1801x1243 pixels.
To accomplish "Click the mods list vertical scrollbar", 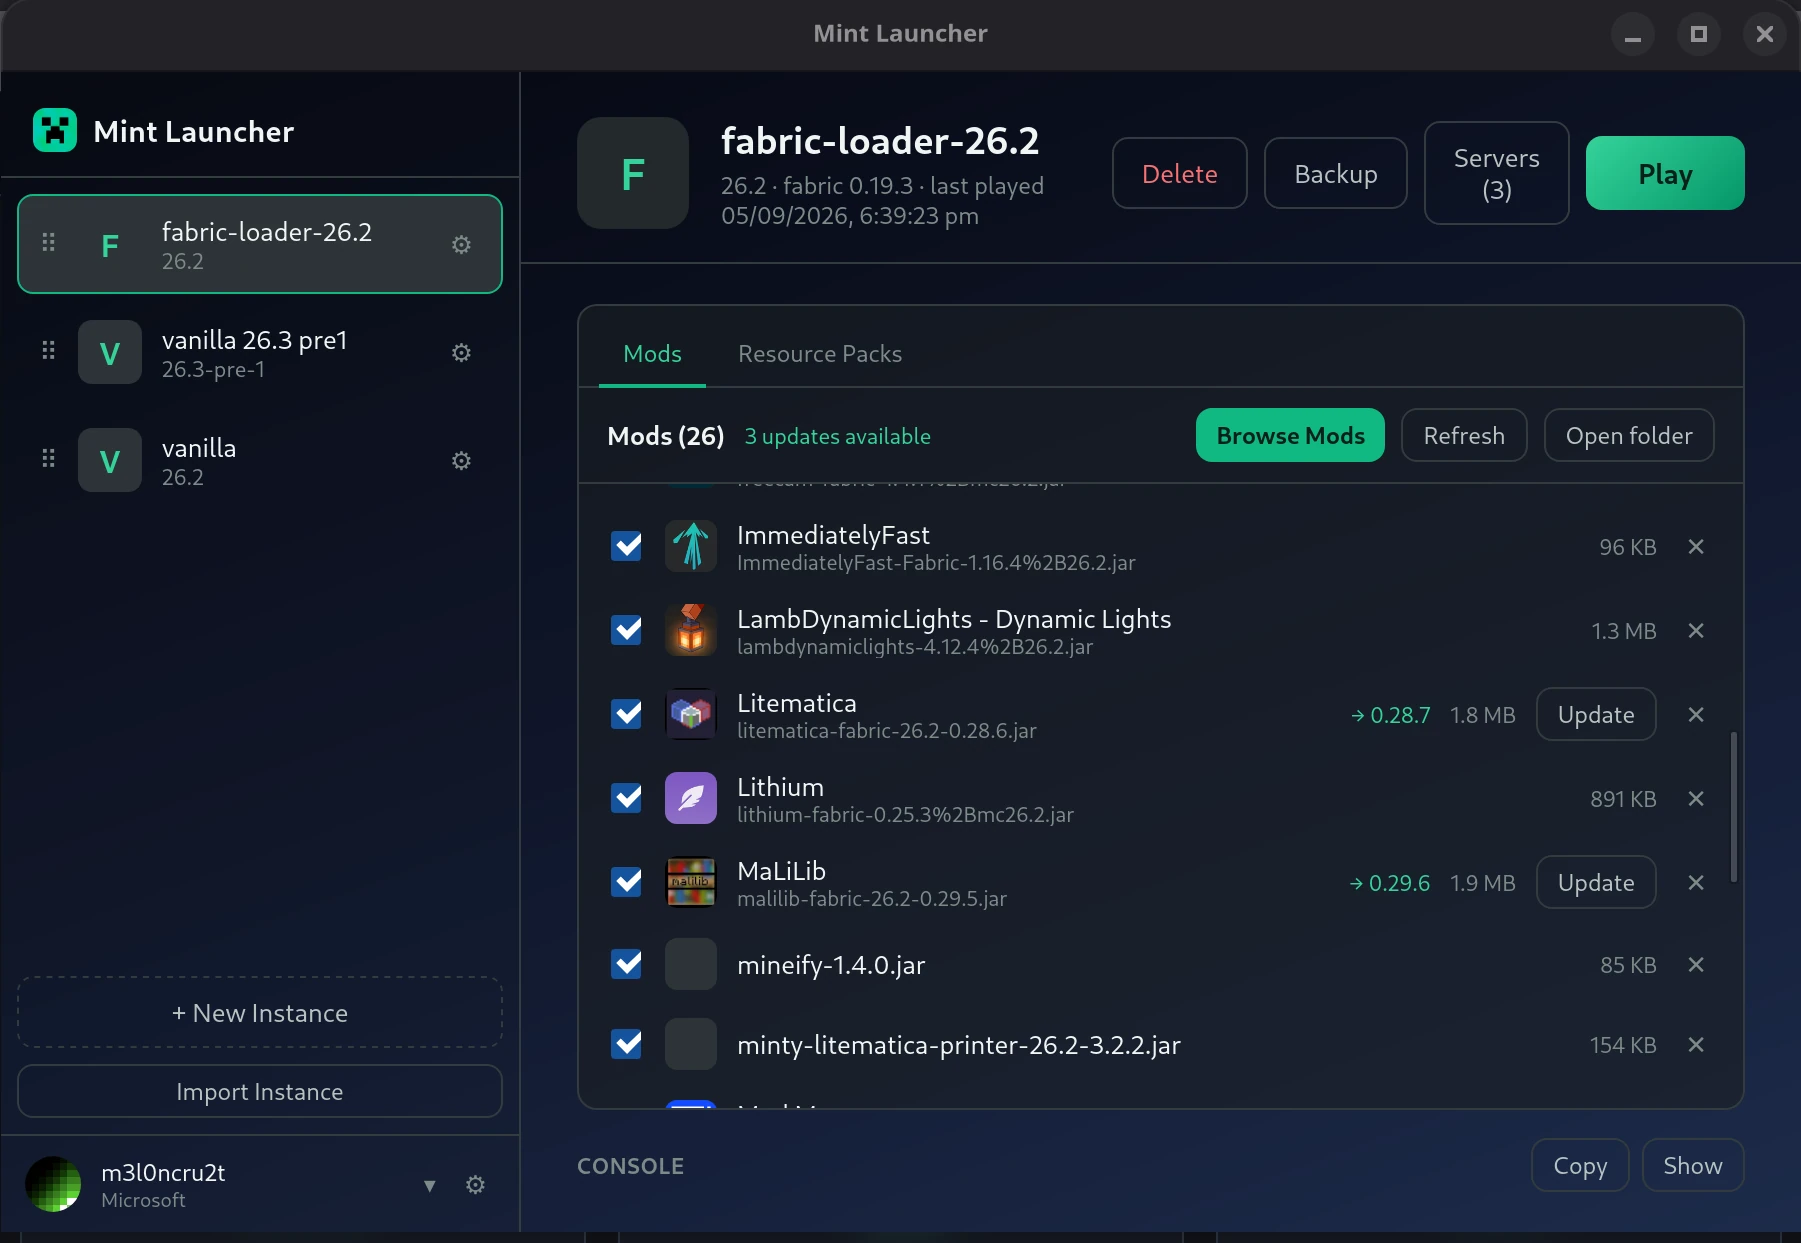I will (1734, 807).
